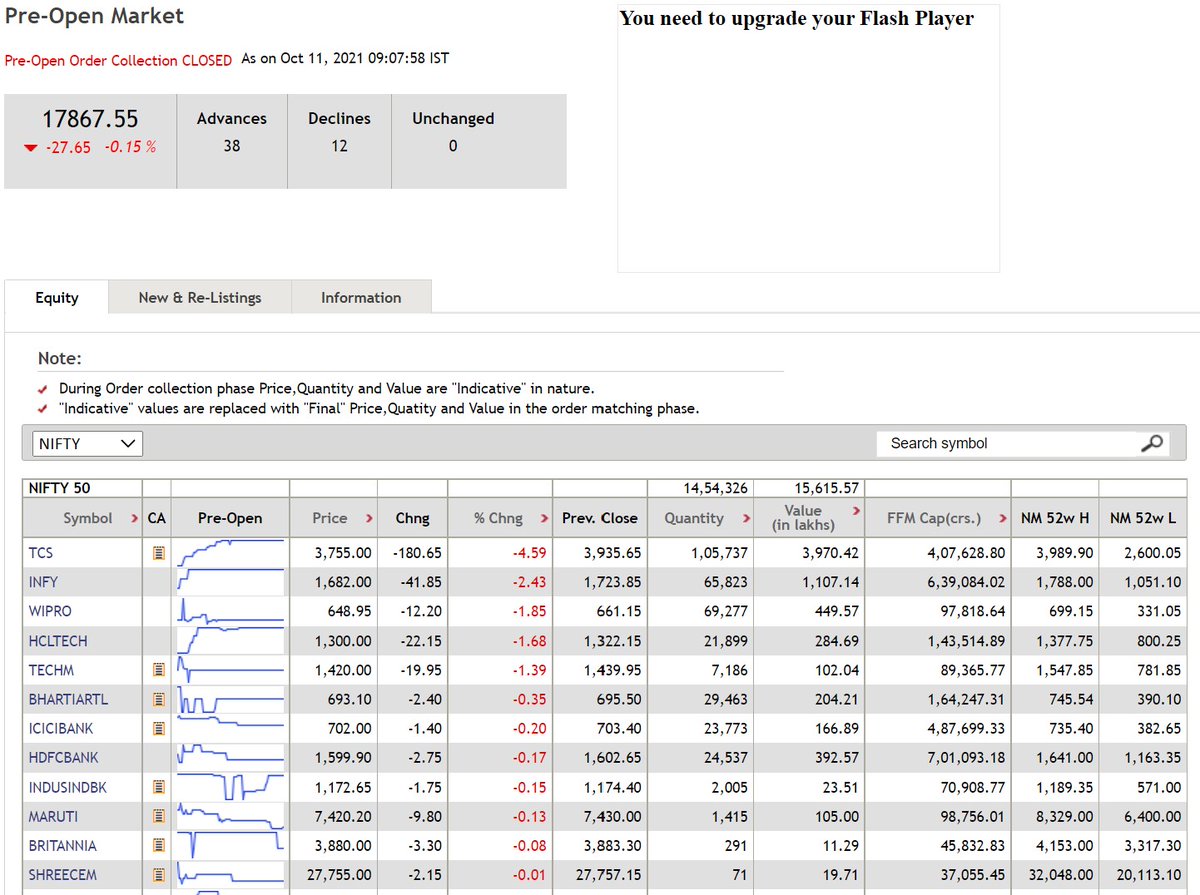Open the ICICIBANK symbol link
This screenshot has width=1200, height=895.
pos(61,729)
